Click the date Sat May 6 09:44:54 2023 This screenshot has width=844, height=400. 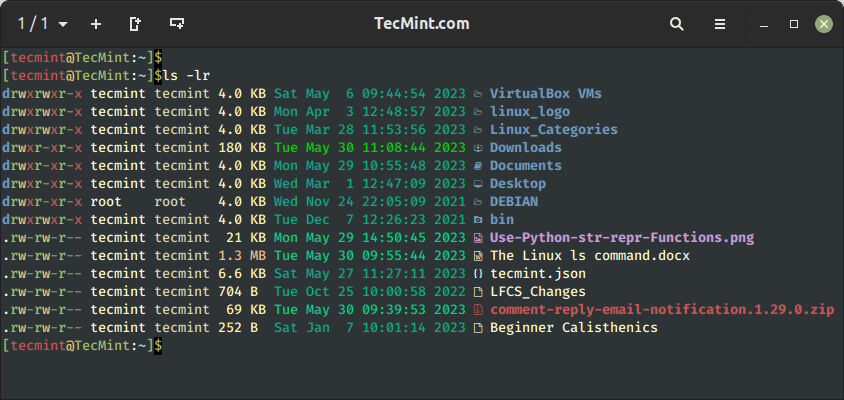[370, 94]
